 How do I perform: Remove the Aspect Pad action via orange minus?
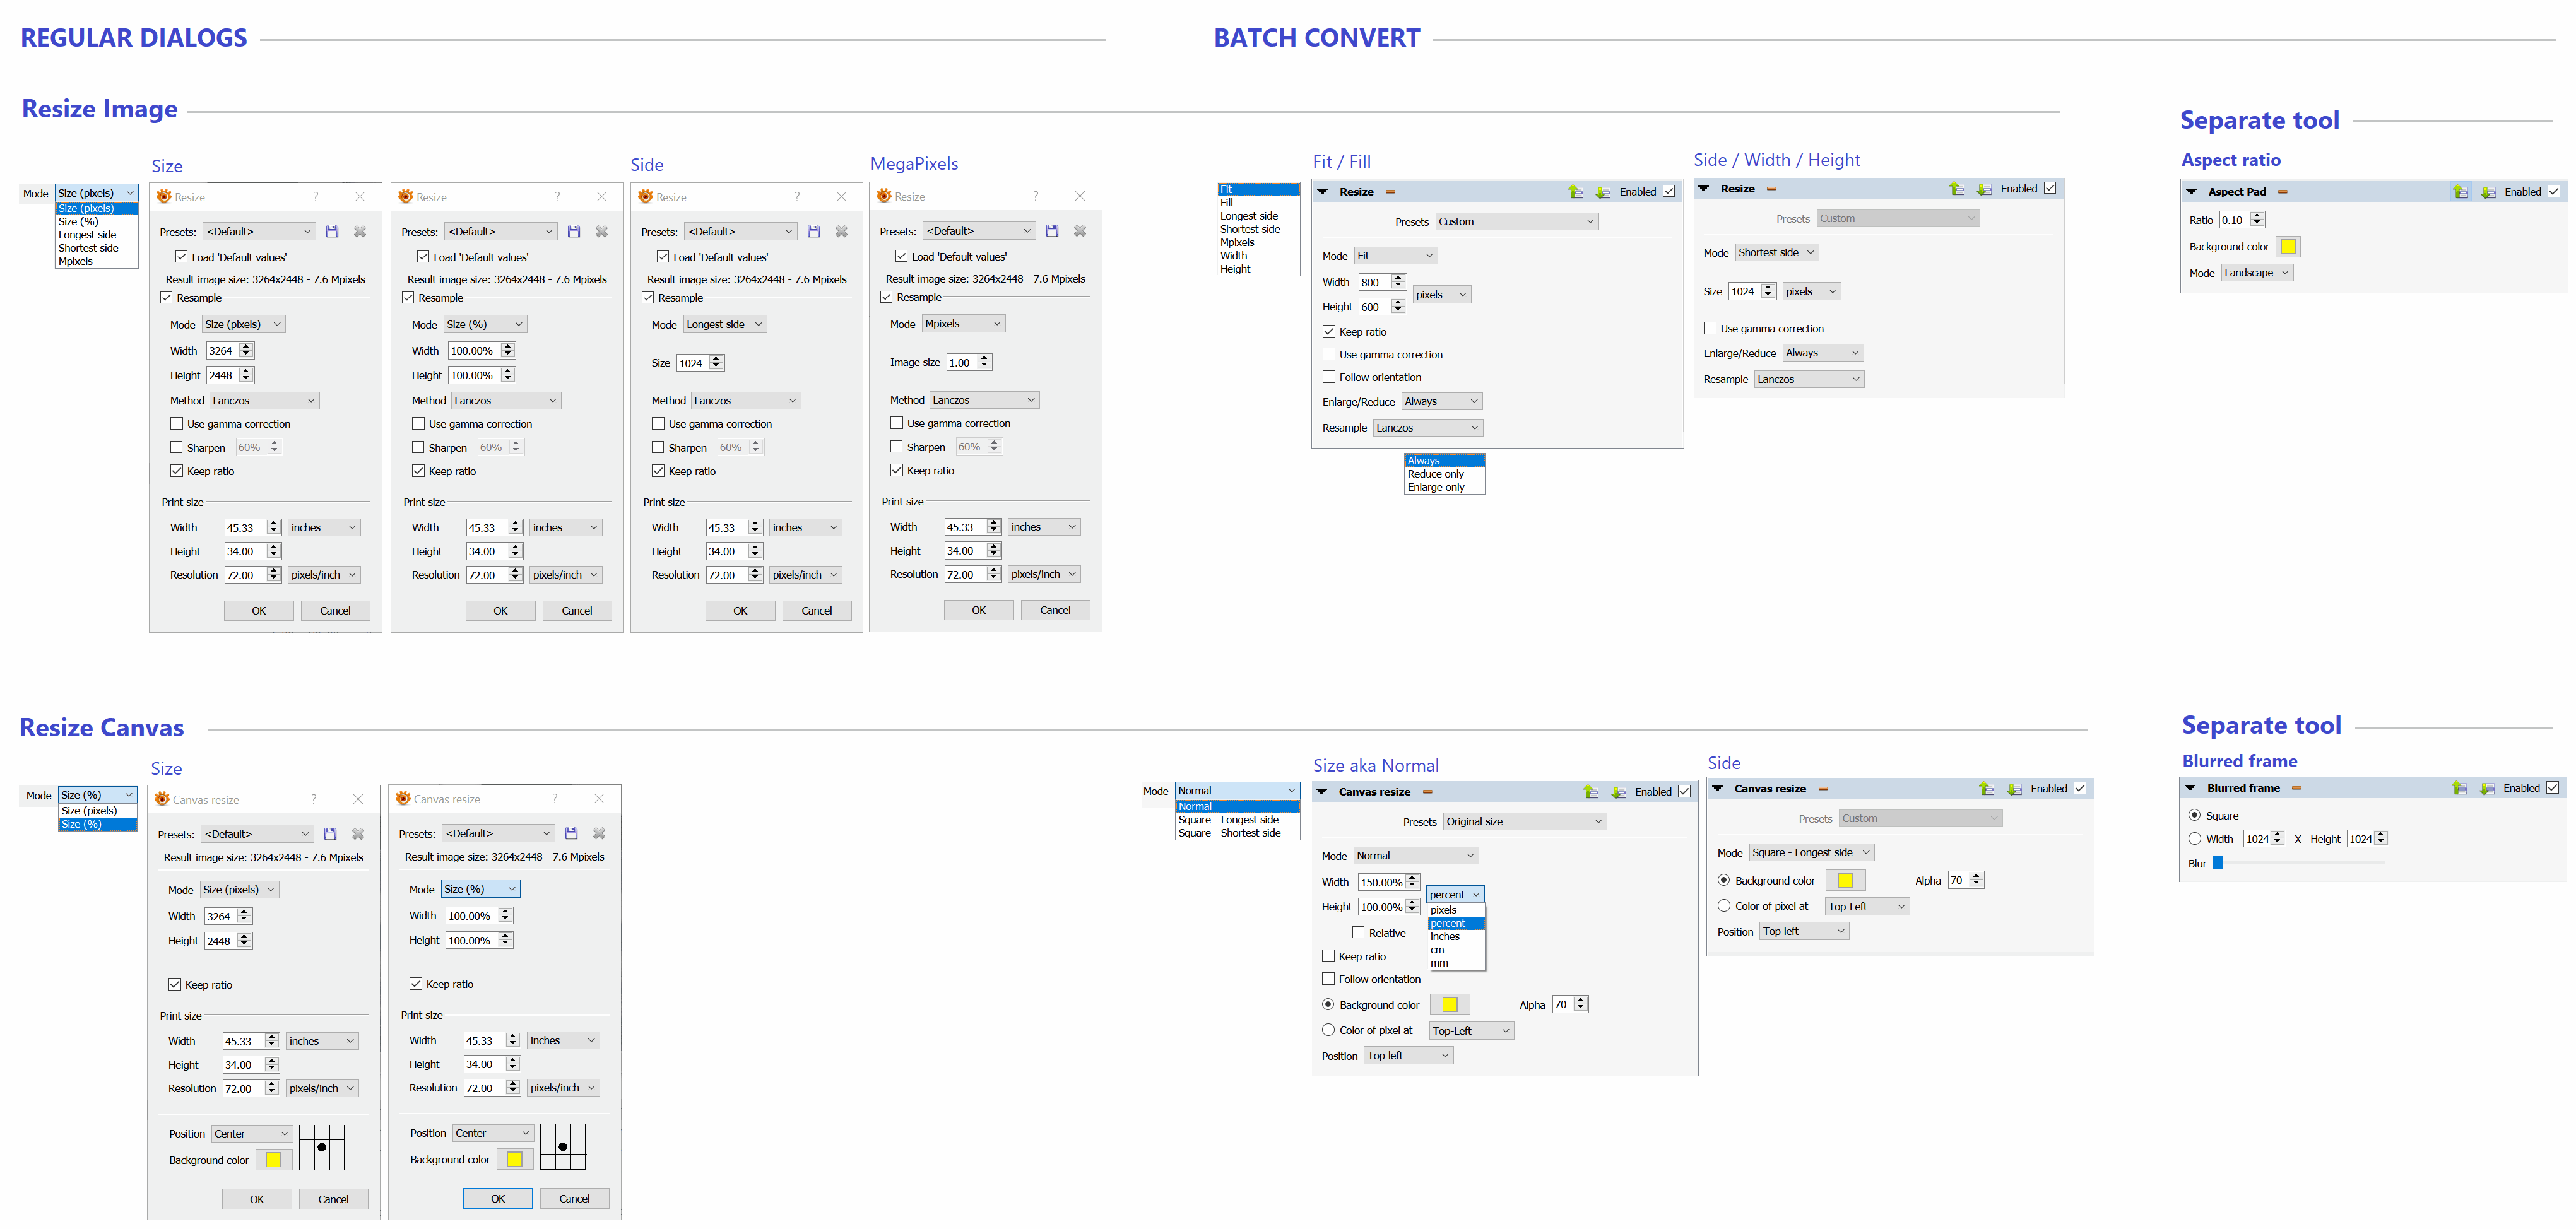2283,192
